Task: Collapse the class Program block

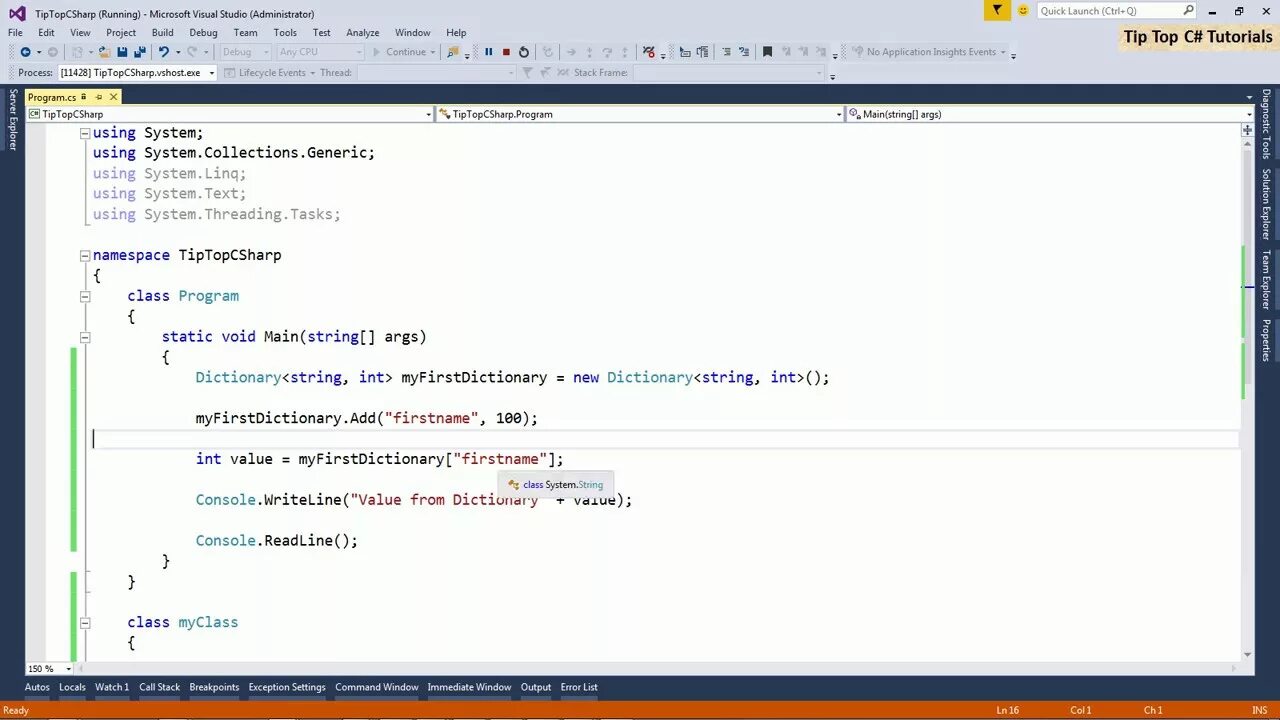Action: coord(85,297)
